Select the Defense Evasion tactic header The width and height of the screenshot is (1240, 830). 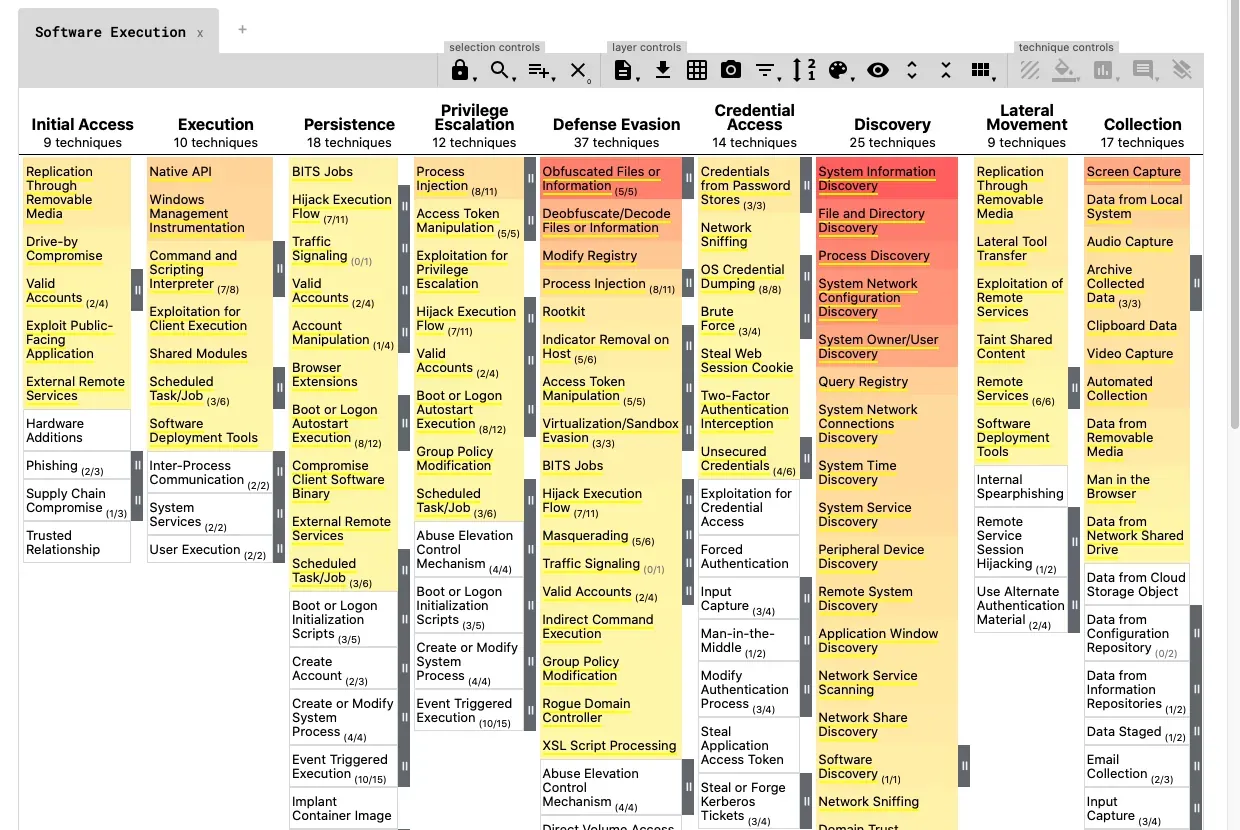[617, 124]
